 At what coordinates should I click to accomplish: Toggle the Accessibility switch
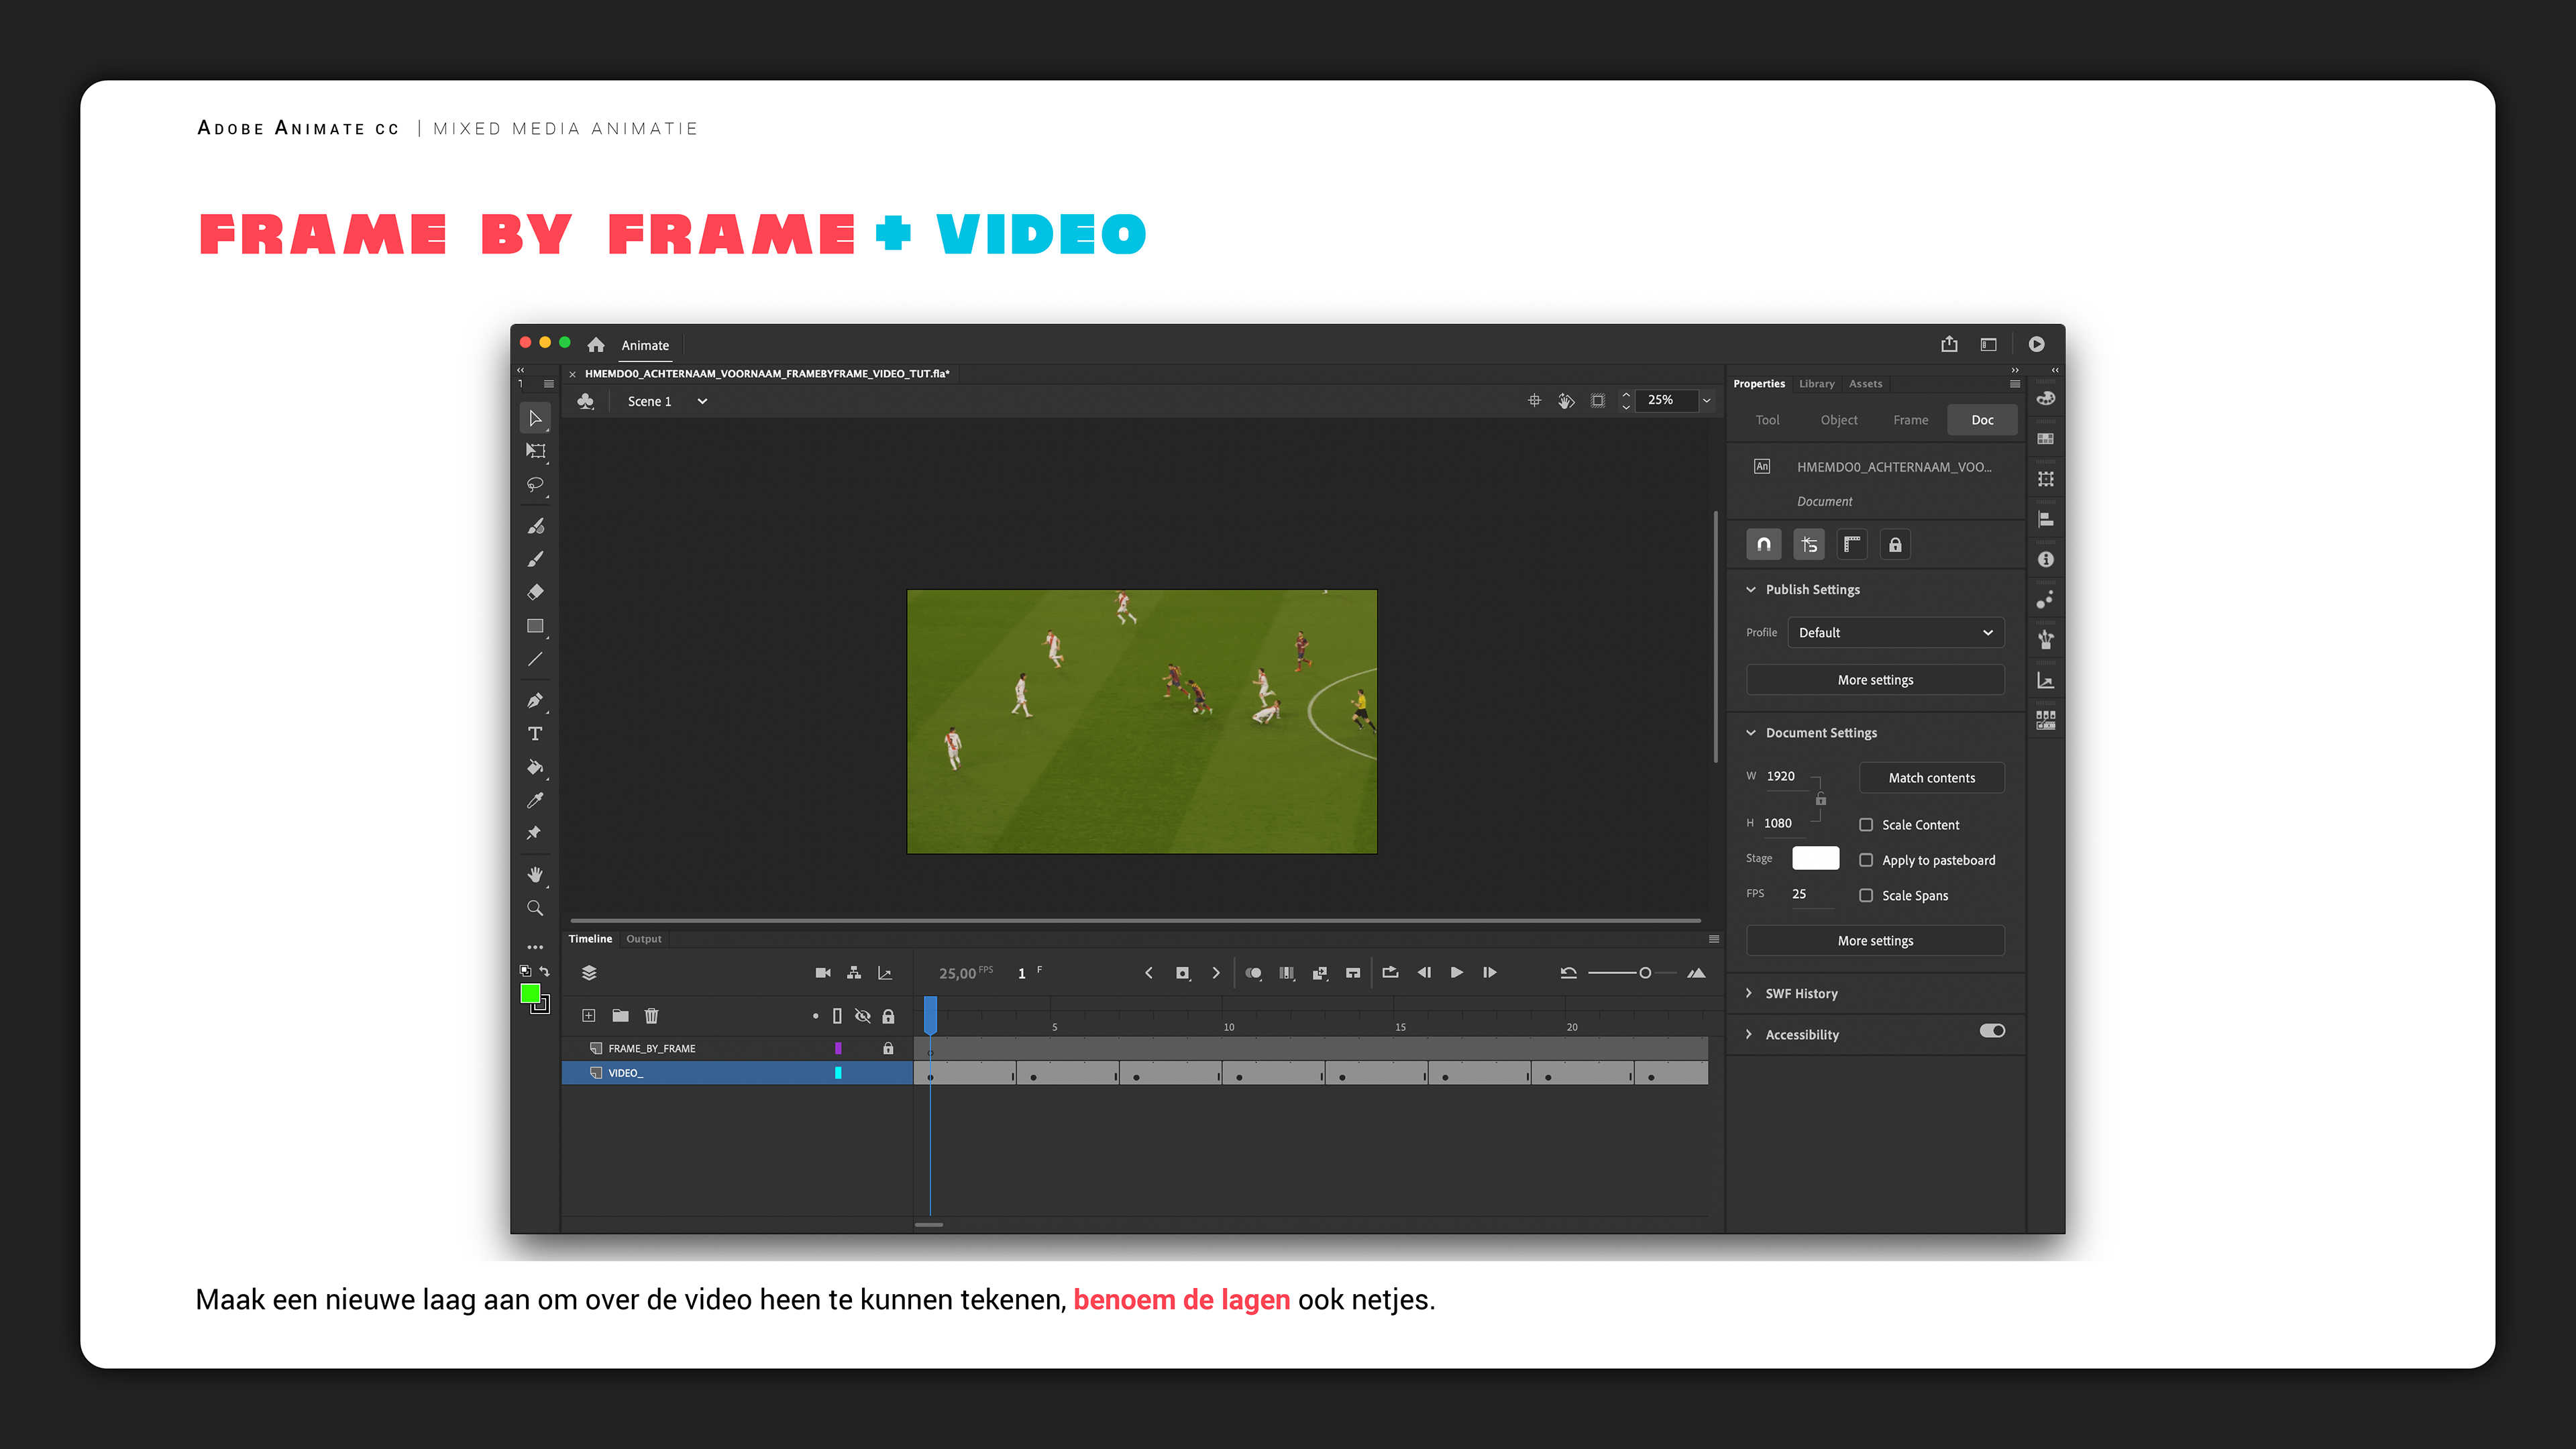pyautogui.click(x=1992, y=1031)
